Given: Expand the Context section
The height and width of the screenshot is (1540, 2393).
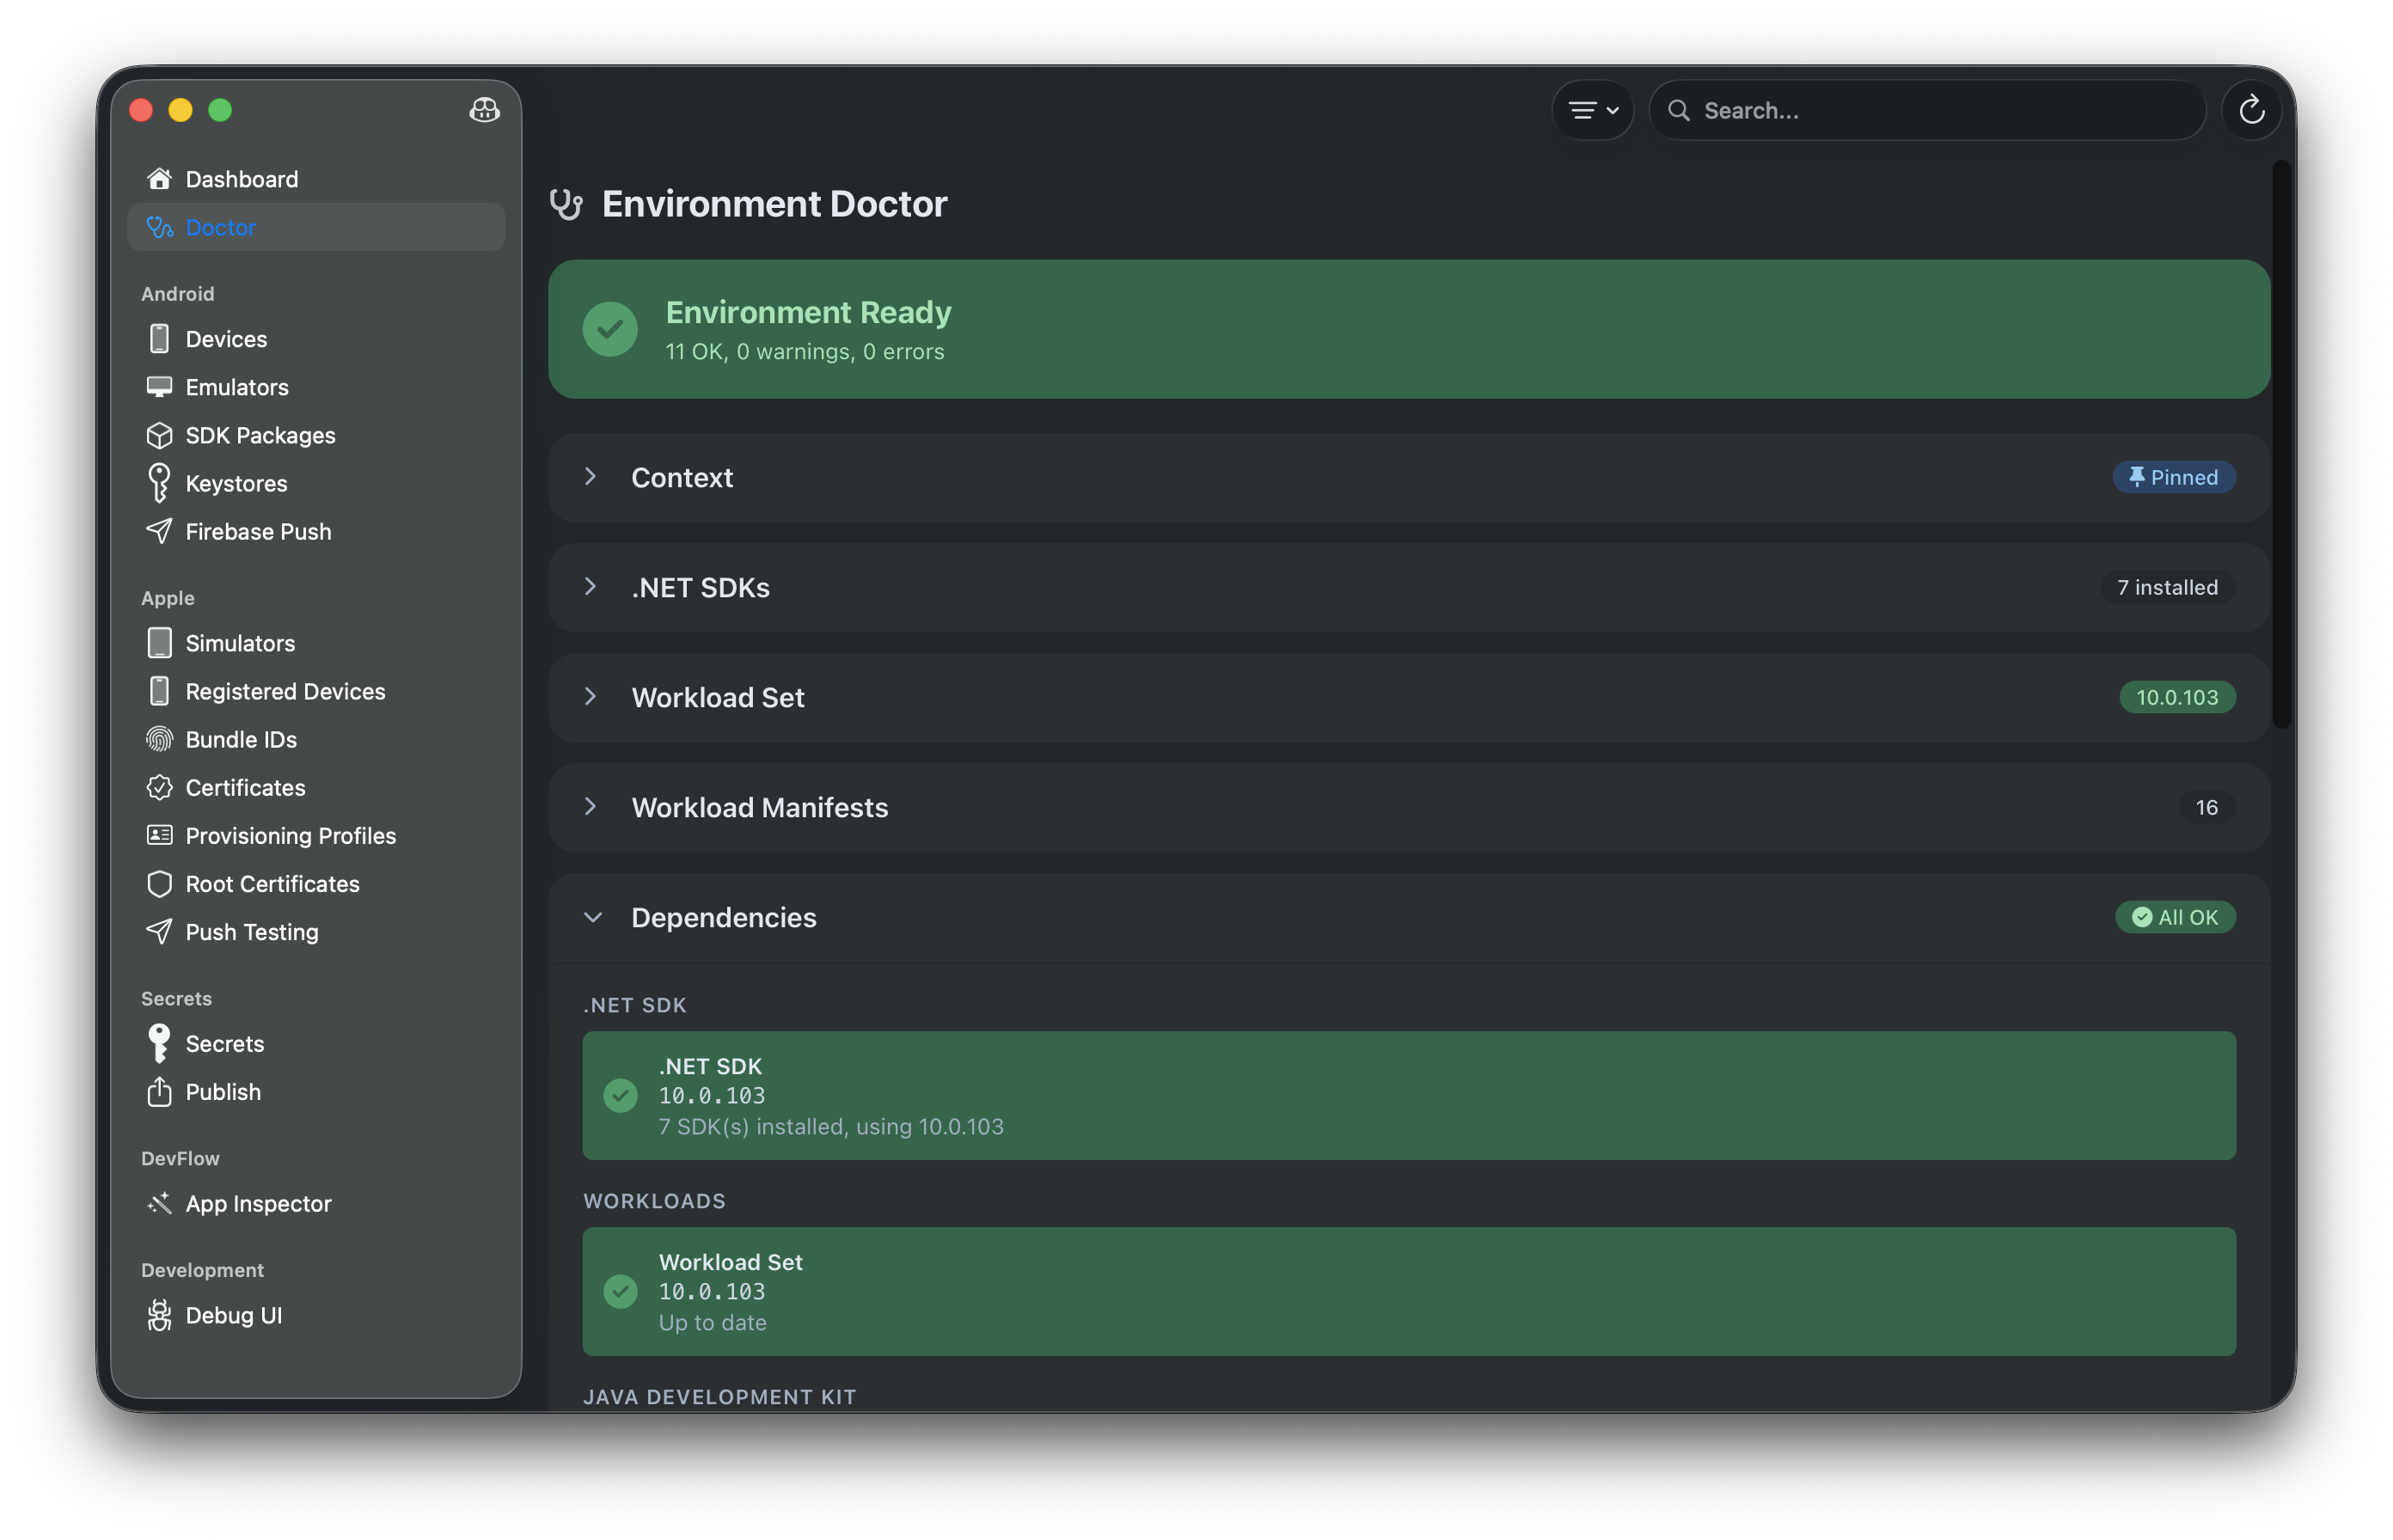Looking at the screenshot, I should 591,477.
